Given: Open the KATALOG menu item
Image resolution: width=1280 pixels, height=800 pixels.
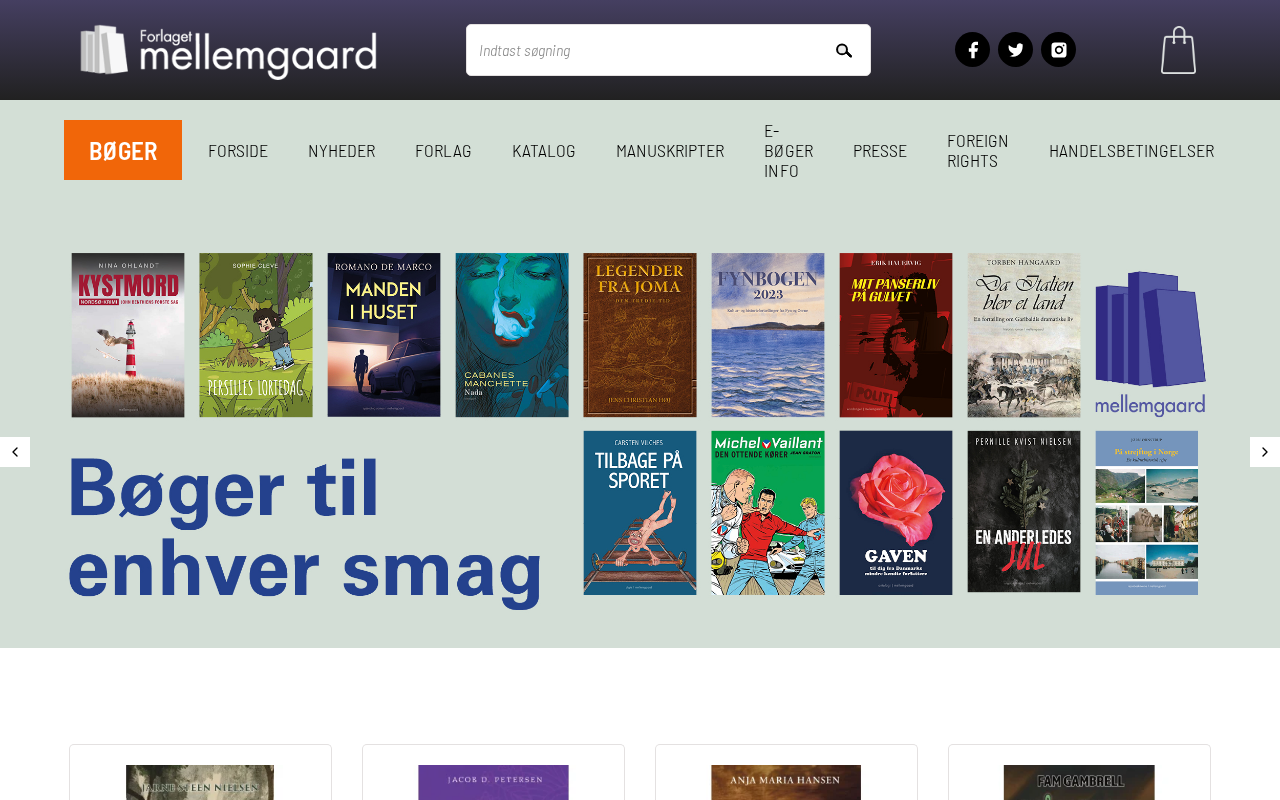Looking at the screenshot, I should point(544,150).
